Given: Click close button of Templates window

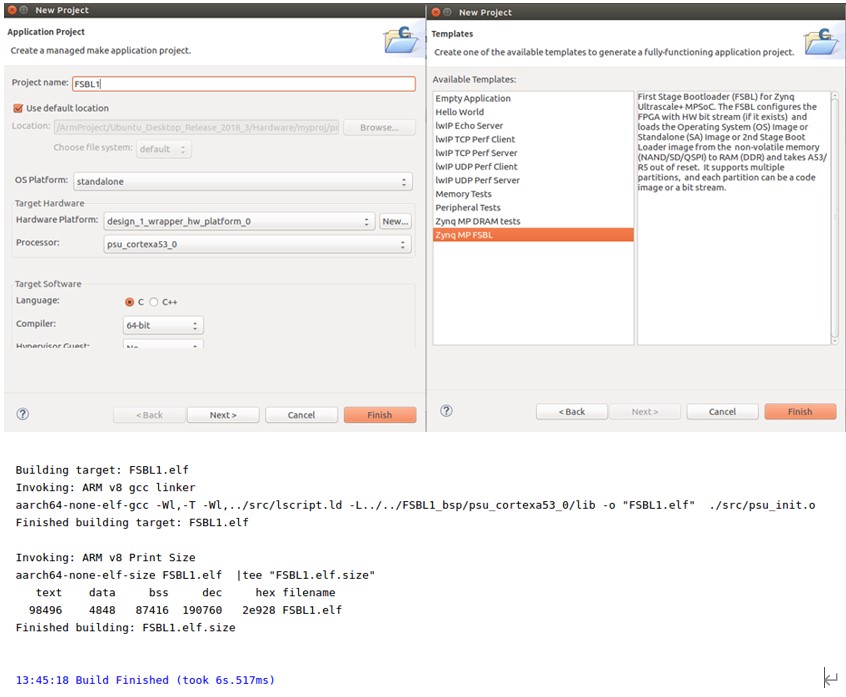Looking at the screenshot, I should [436, 12].
